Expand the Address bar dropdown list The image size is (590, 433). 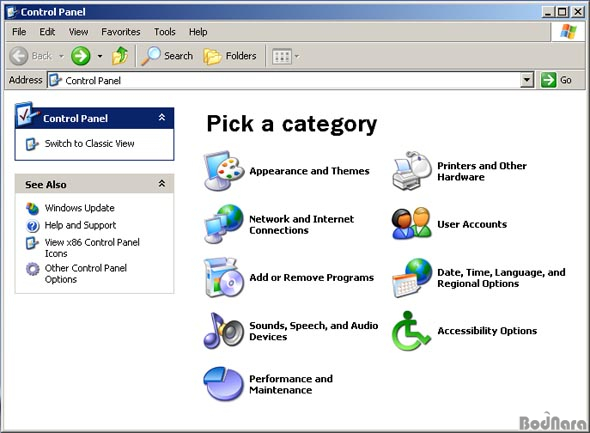(527, 80)
